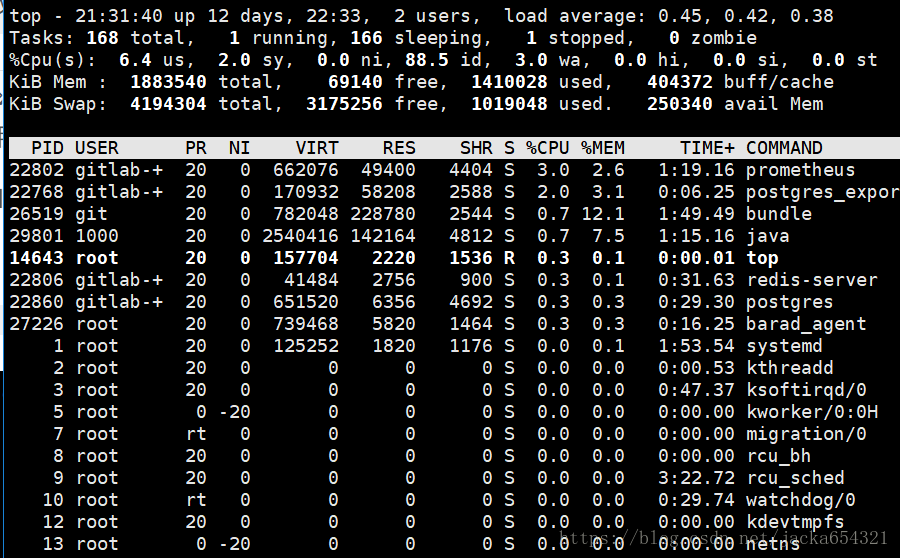Select the 88.5 id CPU value
This screenshot has height=558, width=900.
pyautogui.click(x=426, y=60)
